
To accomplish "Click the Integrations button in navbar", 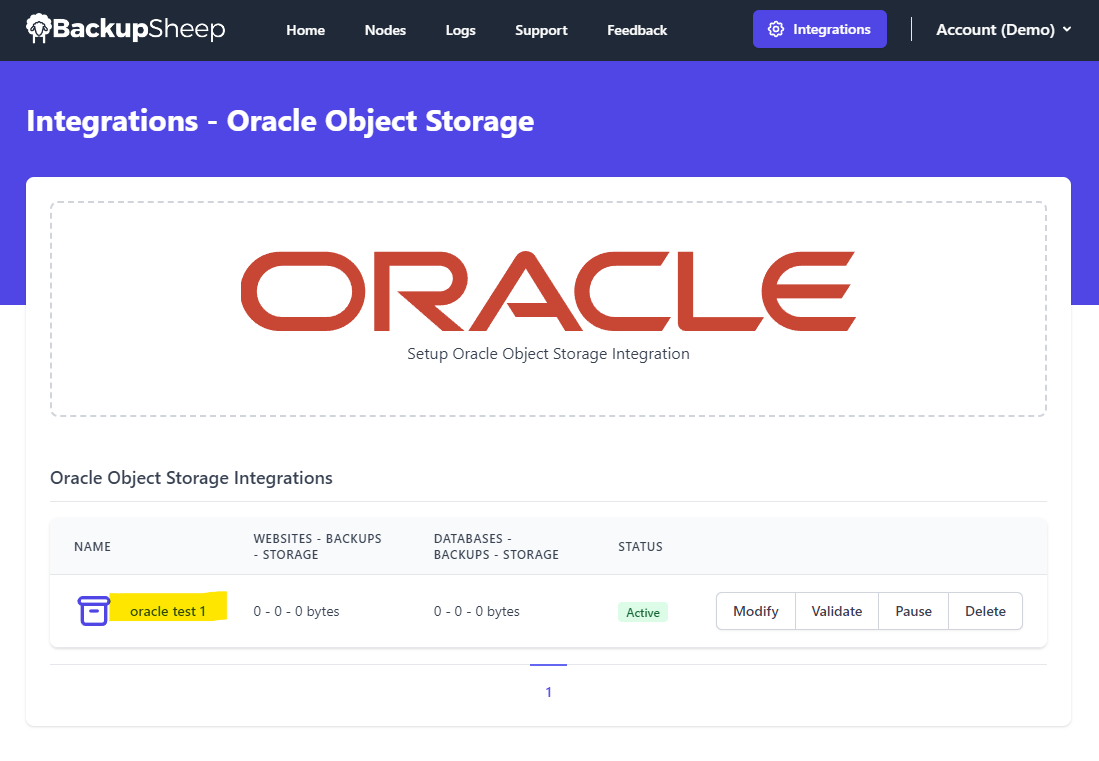I will [x=819, y=29].
